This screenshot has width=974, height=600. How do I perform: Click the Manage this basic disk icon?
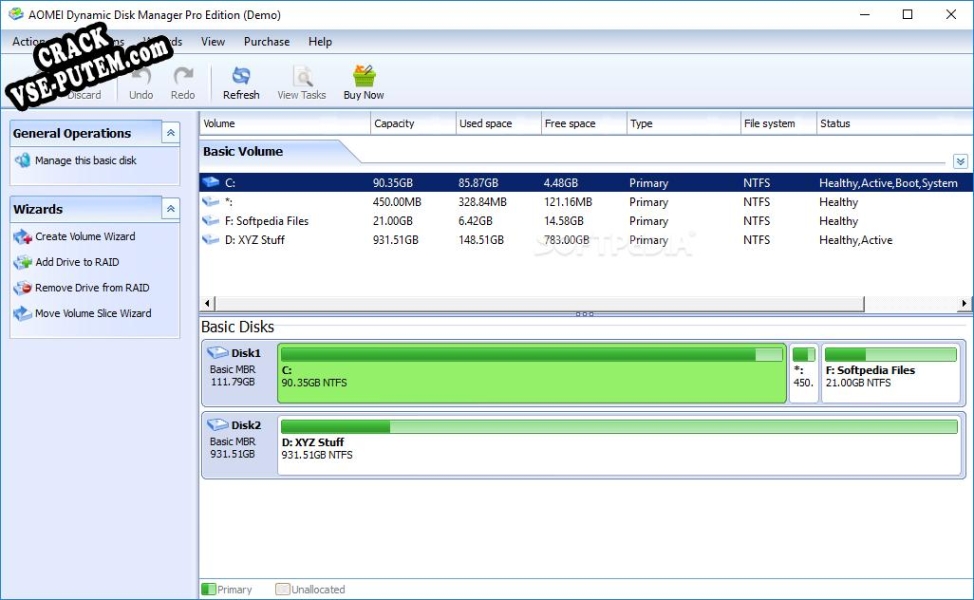pyautogui.click(x=22, y=160)
